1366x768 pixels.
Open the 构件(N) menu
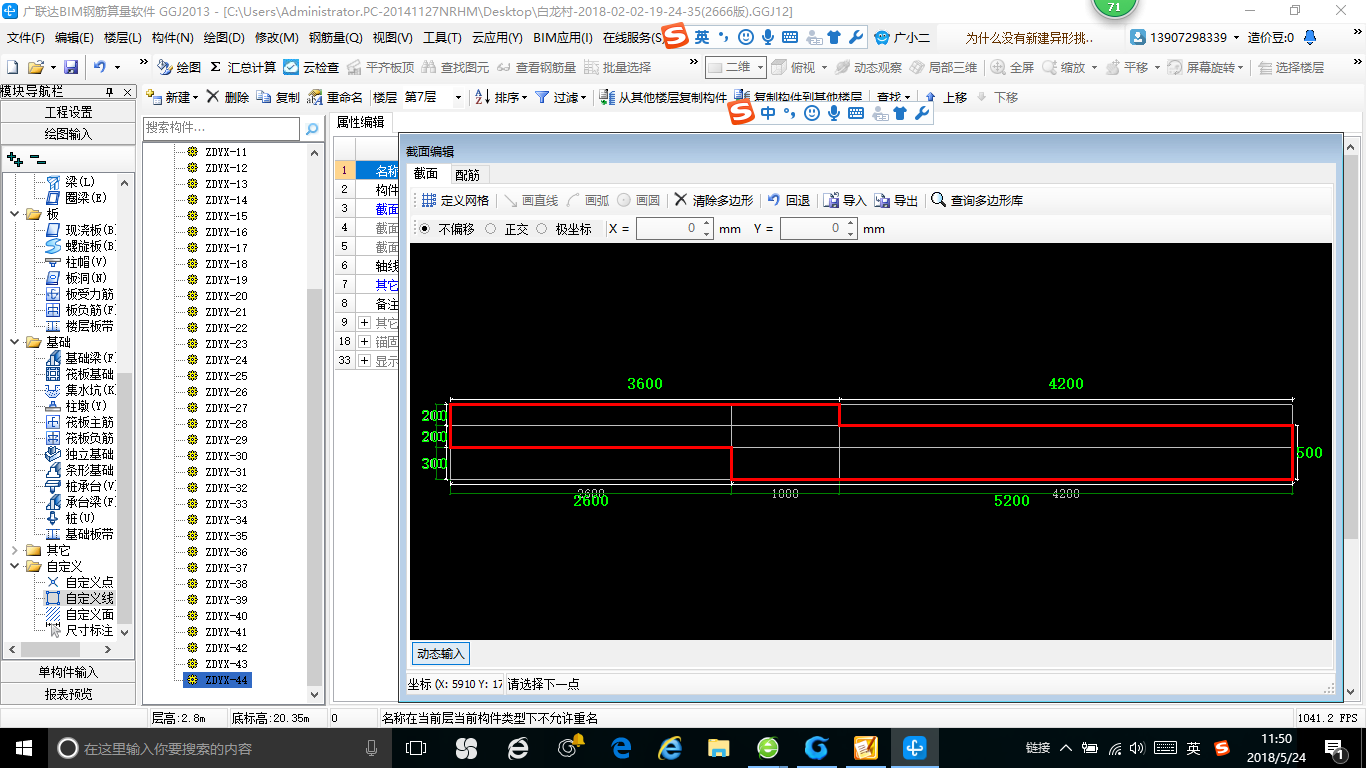click(173, 38)
